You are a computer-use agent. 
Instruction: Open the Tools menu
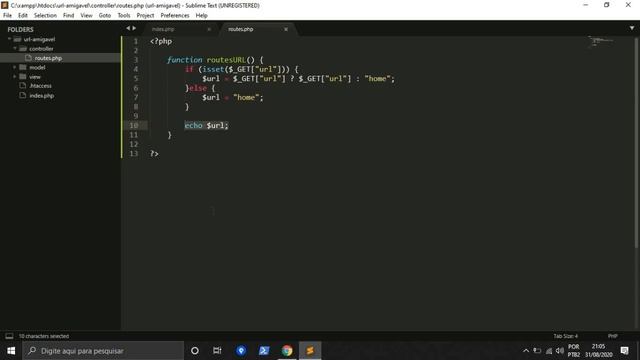pos(124,16)
